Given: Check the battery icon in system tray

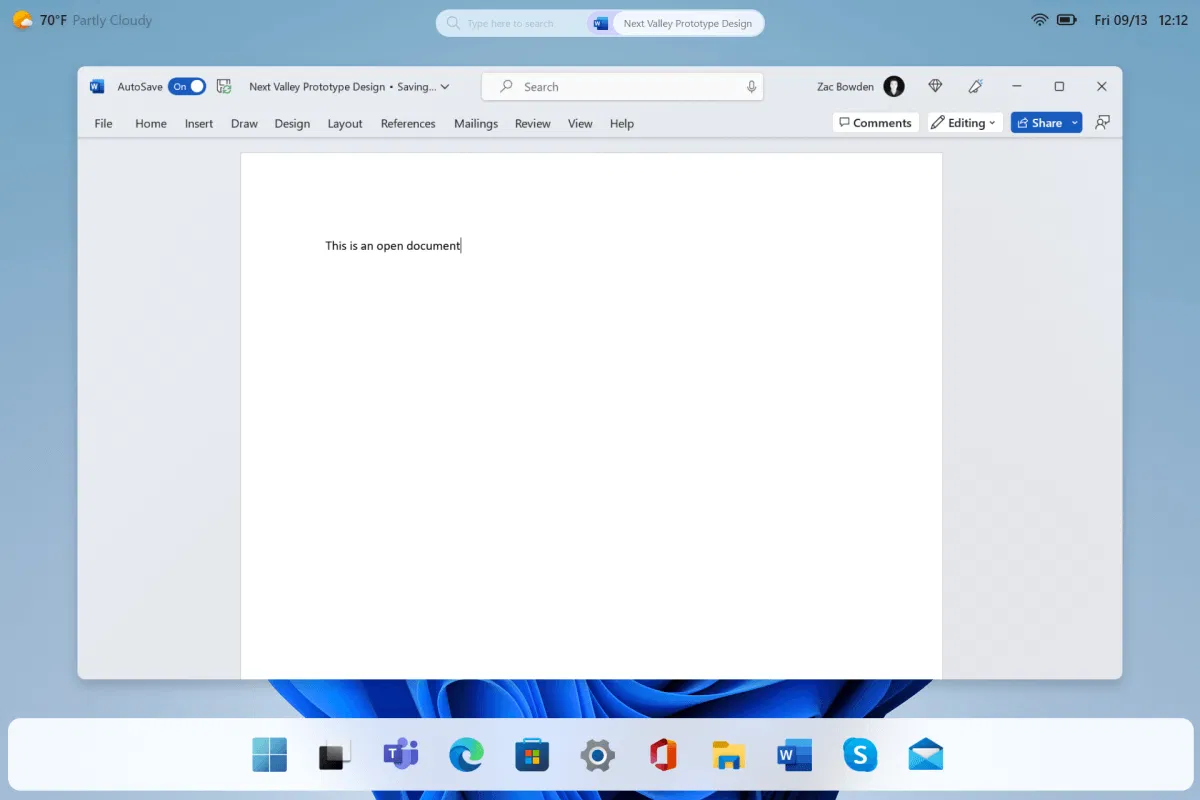Looking at the screenshot, I should (1067, 20).
